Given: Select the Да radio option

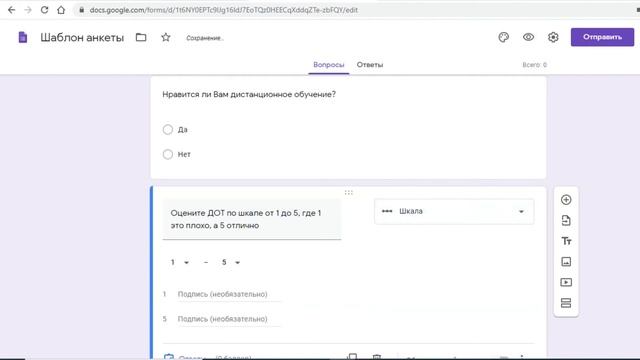Looking at the screenshot, I should (168, 129).
